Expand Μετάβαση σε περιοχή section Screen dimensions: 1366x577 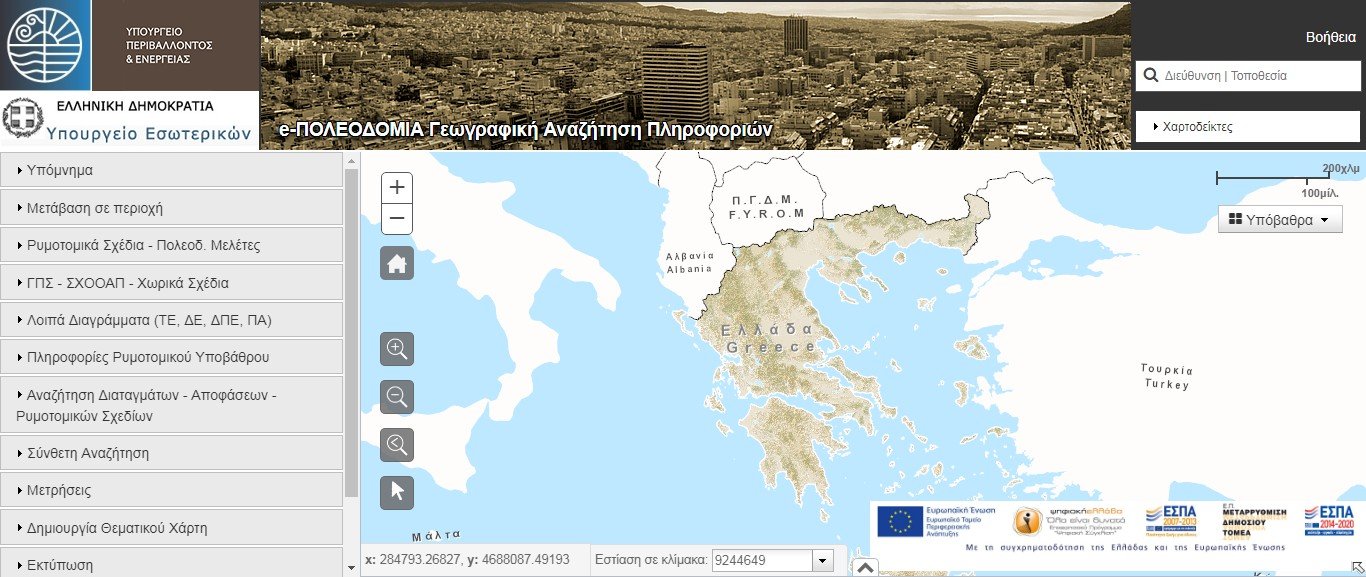click(171, 208)
